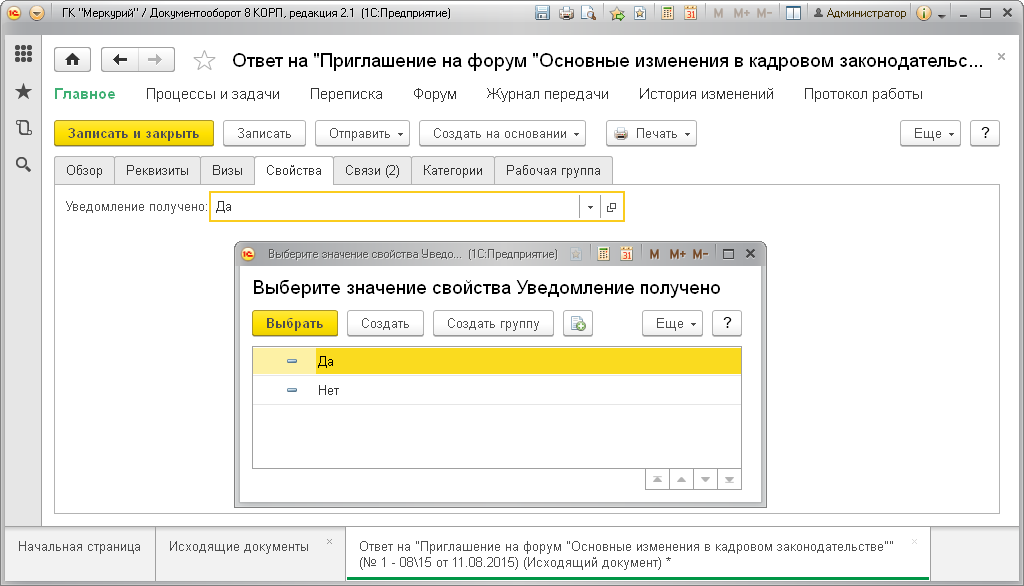1024x586 pixels.
Task: Open Форум section link
Action: coord(434,94)
